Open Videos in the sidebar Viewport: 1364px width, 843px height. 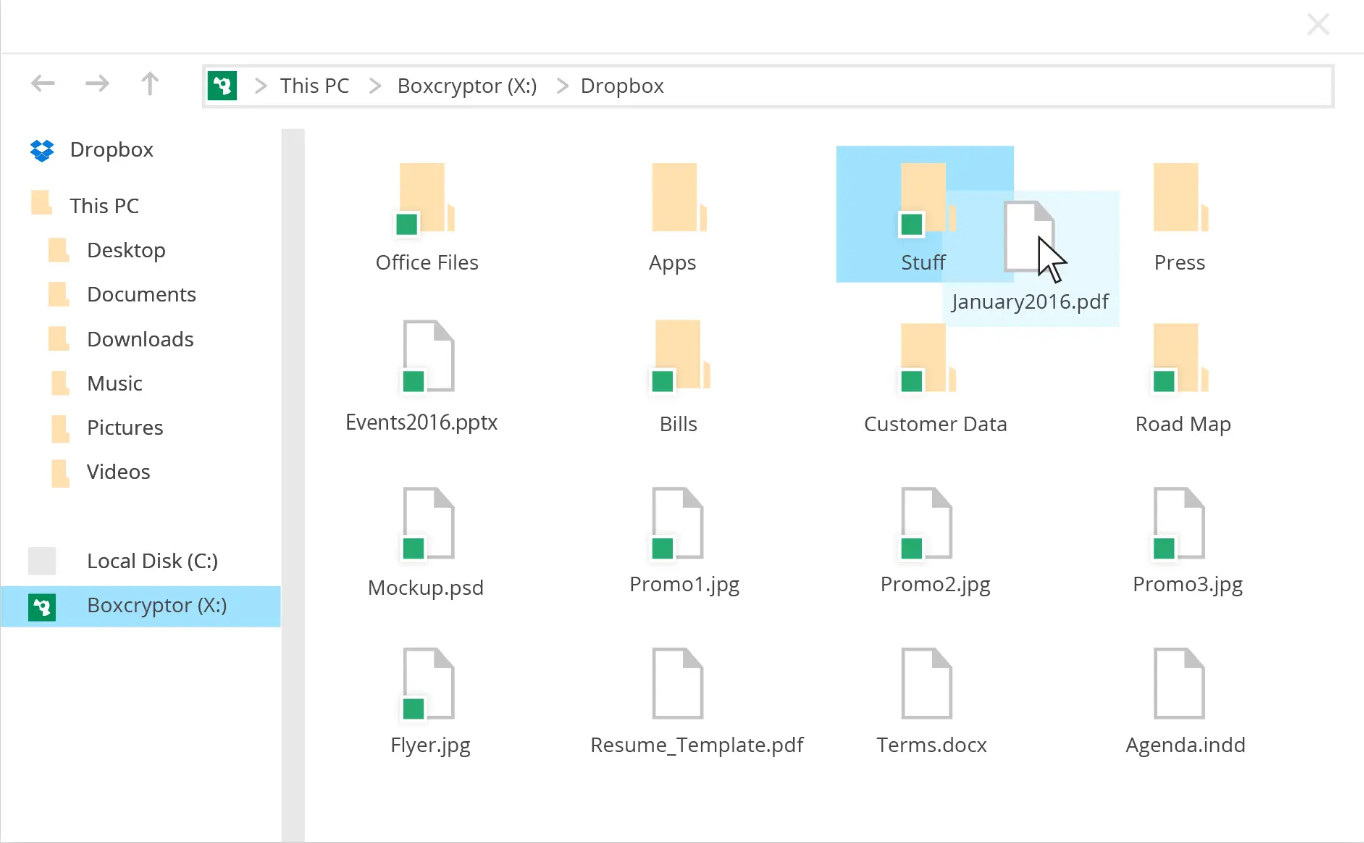coord(119,472)
